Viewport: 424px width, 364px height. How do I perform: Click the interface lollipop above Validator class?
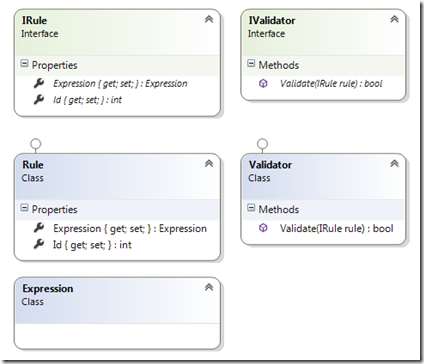[x=263, y=144]
